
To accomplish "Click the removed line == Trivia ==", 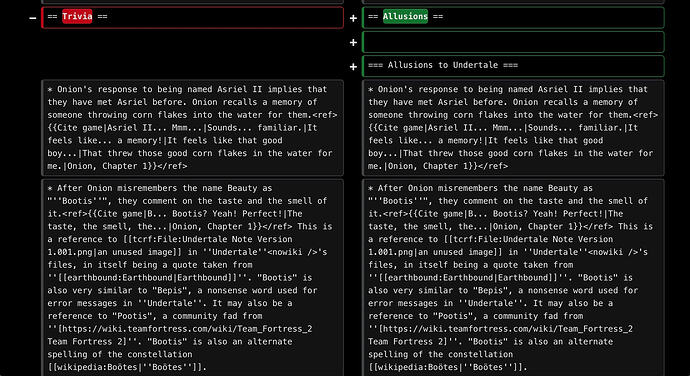I will [192, 18].
